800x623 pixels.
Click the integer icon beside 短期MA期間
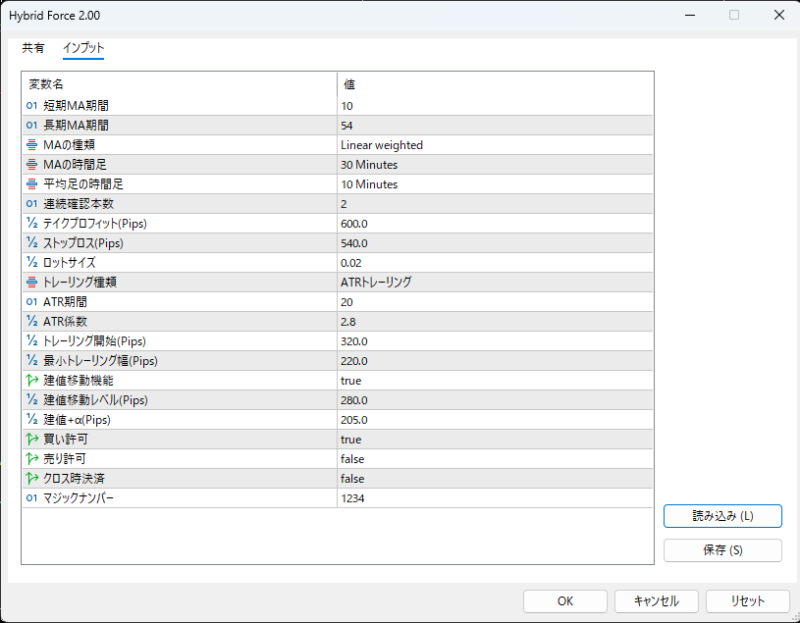coord(32,106)
